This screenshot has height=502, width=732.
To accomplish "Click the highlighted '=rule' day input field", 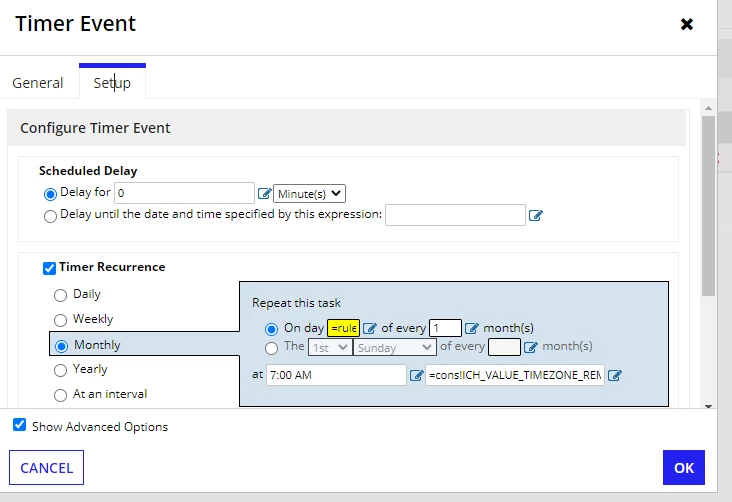I will (343, 328).
